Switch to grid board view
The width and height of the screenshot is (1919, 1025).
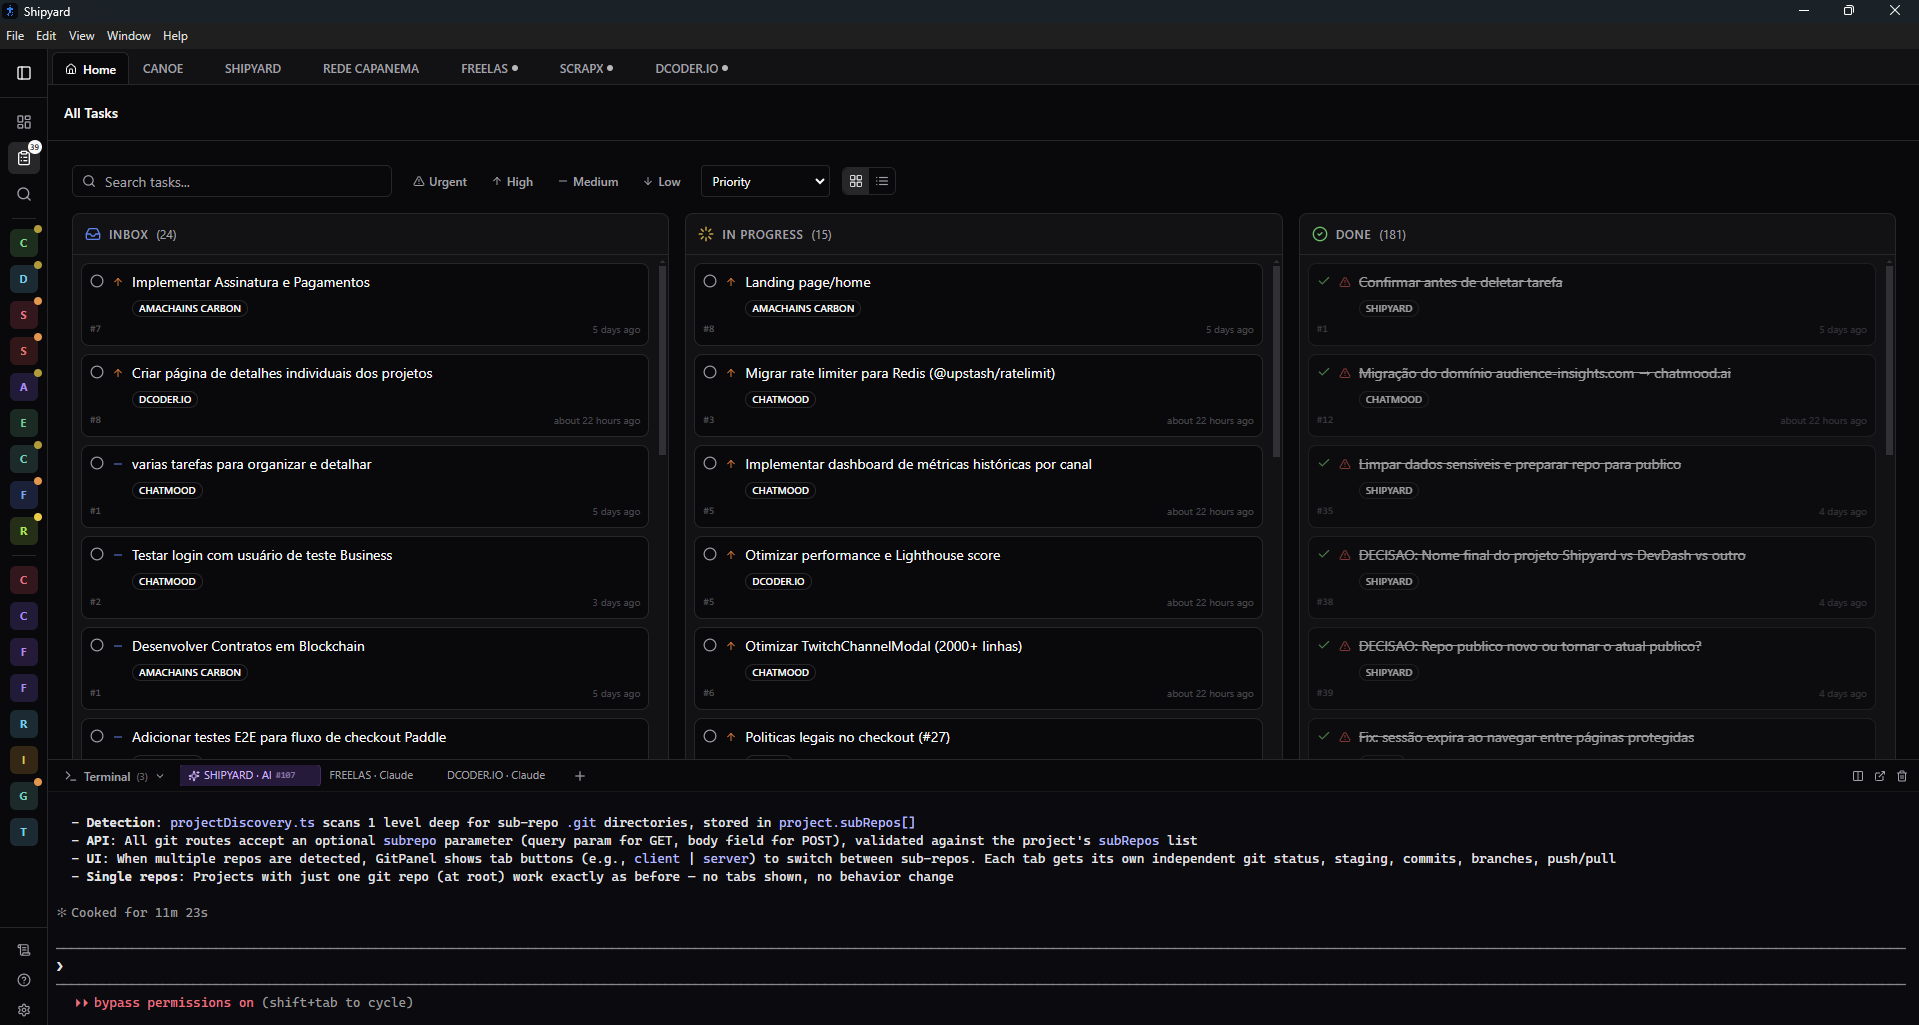856,181
